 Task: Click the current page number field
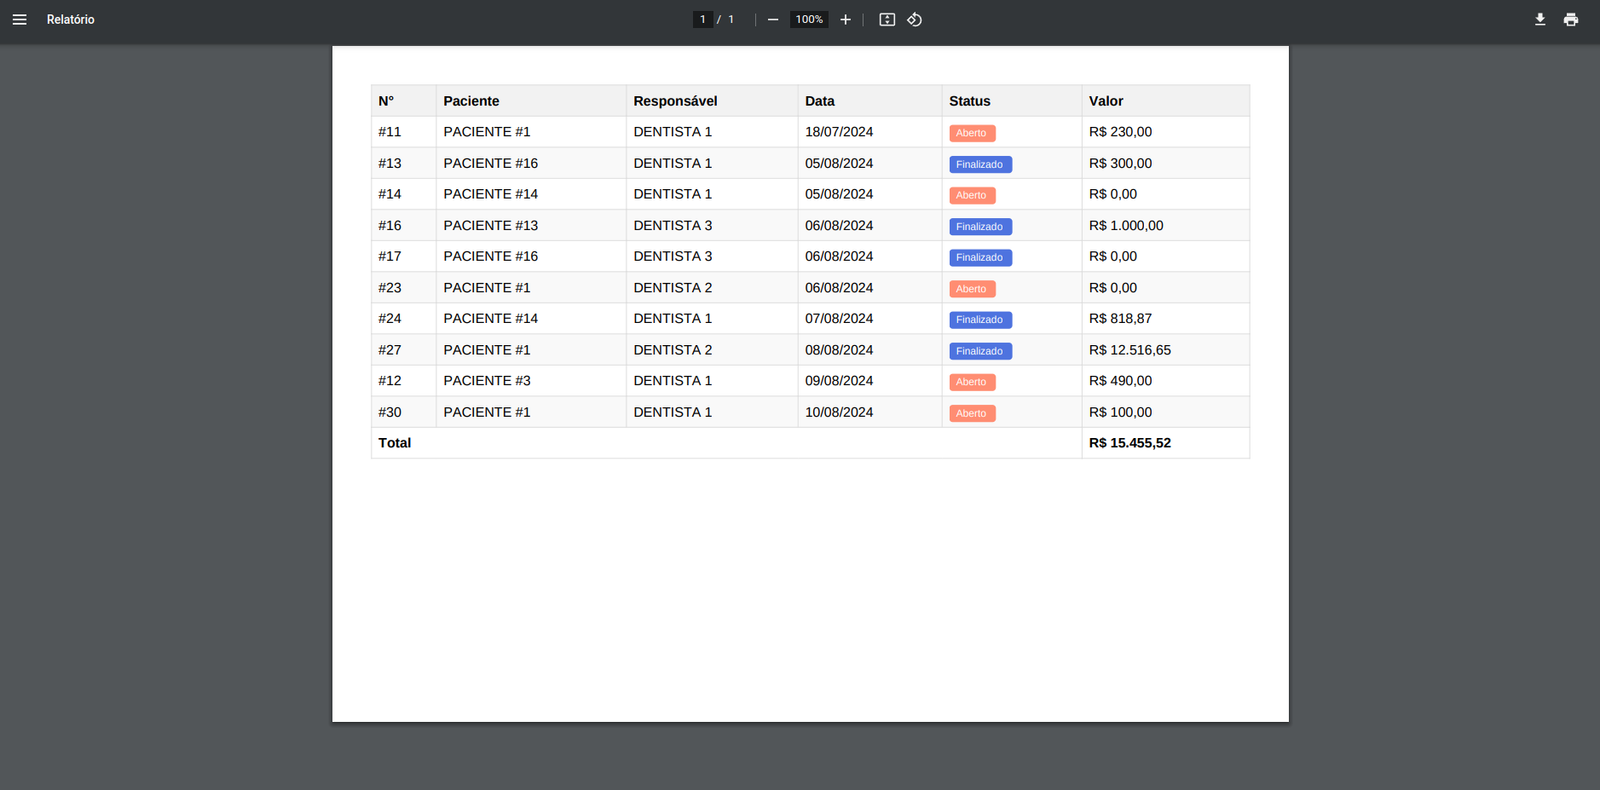click(703, 20)
